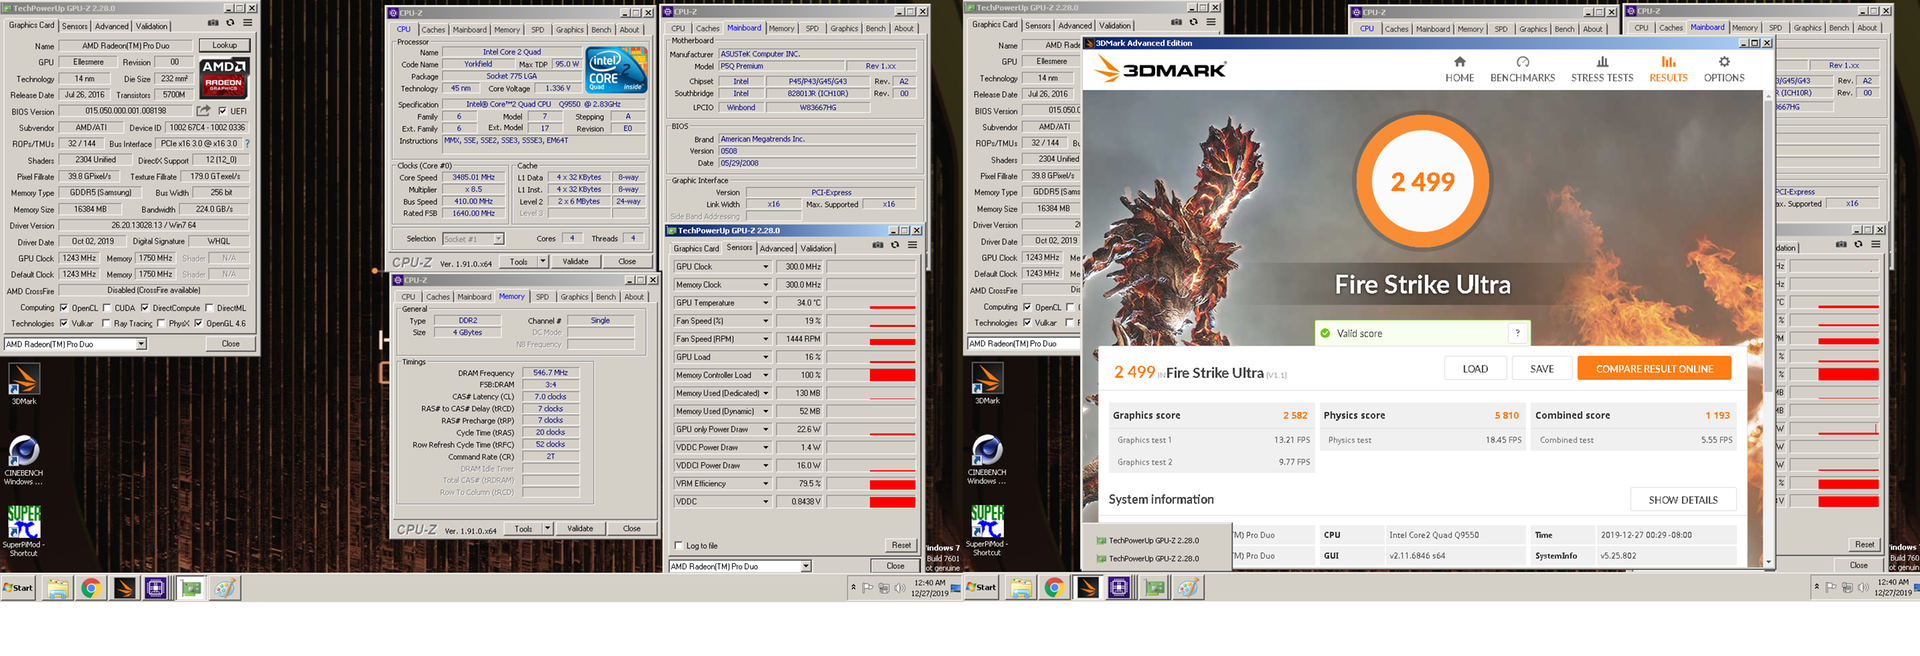
Task: Click BIOS export arrow icon beside UEFI checkbox
Action: [x=204, y=110]
